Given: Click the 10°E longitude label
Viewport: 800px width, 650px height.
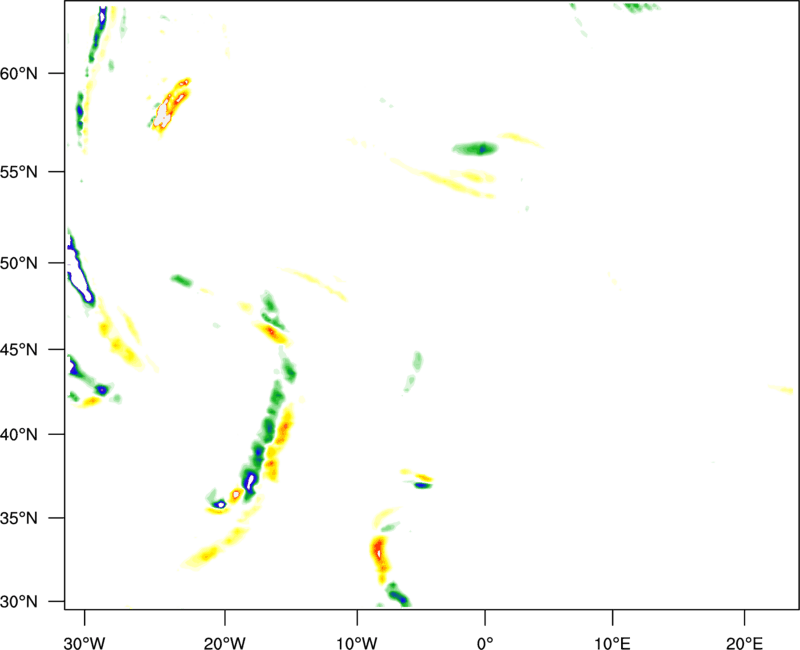Looking at the screenshot, I should click(x=612, y=643).
